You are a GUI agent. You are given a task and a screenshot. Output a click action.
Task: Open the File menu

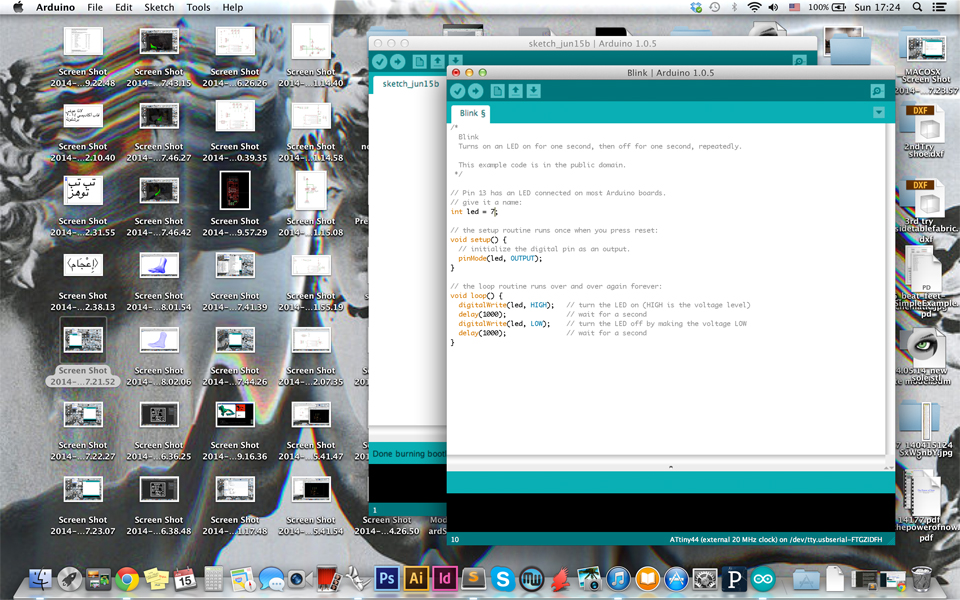click(x=95, y=7)
